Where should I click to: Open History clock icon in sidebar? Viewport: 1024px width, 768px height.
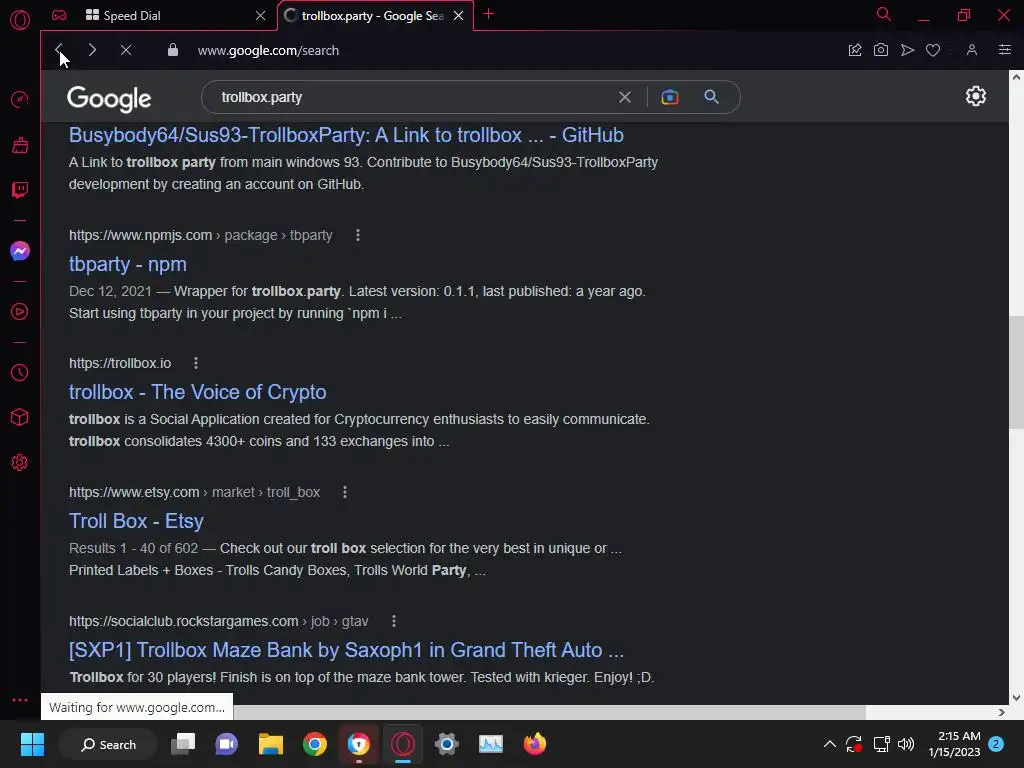point(20,373)
